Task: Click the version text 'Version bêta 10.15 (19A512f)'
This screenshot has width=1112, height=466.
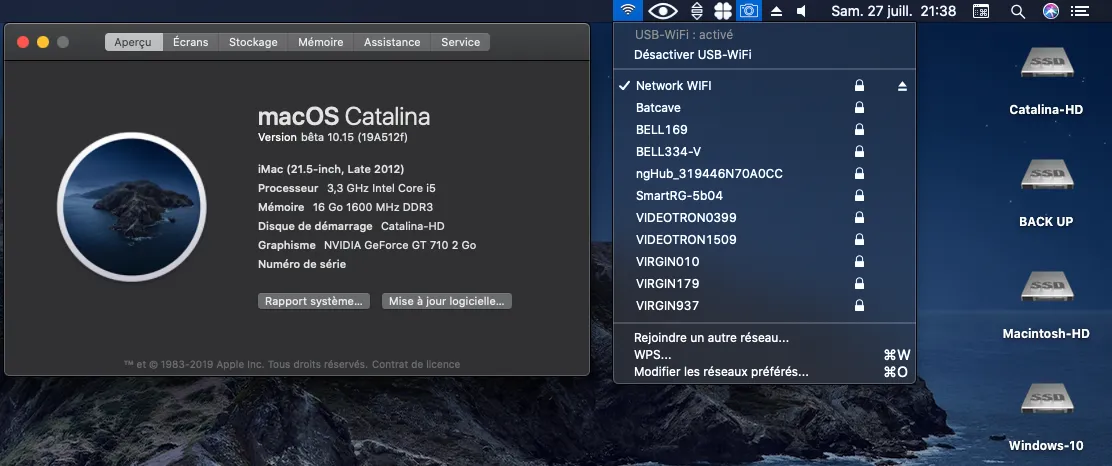Action: click(x=333, y=138)
